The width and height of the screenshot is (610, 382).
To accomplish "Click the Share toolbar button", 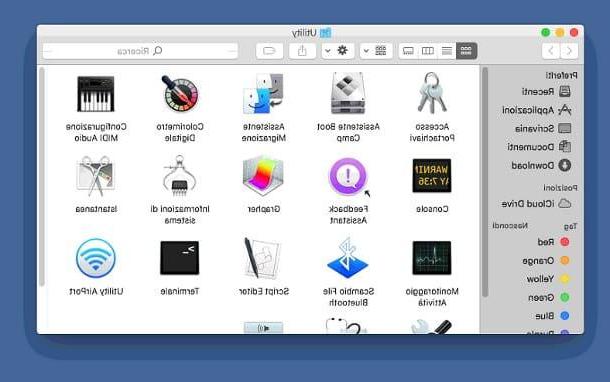I will pos(302,51).
